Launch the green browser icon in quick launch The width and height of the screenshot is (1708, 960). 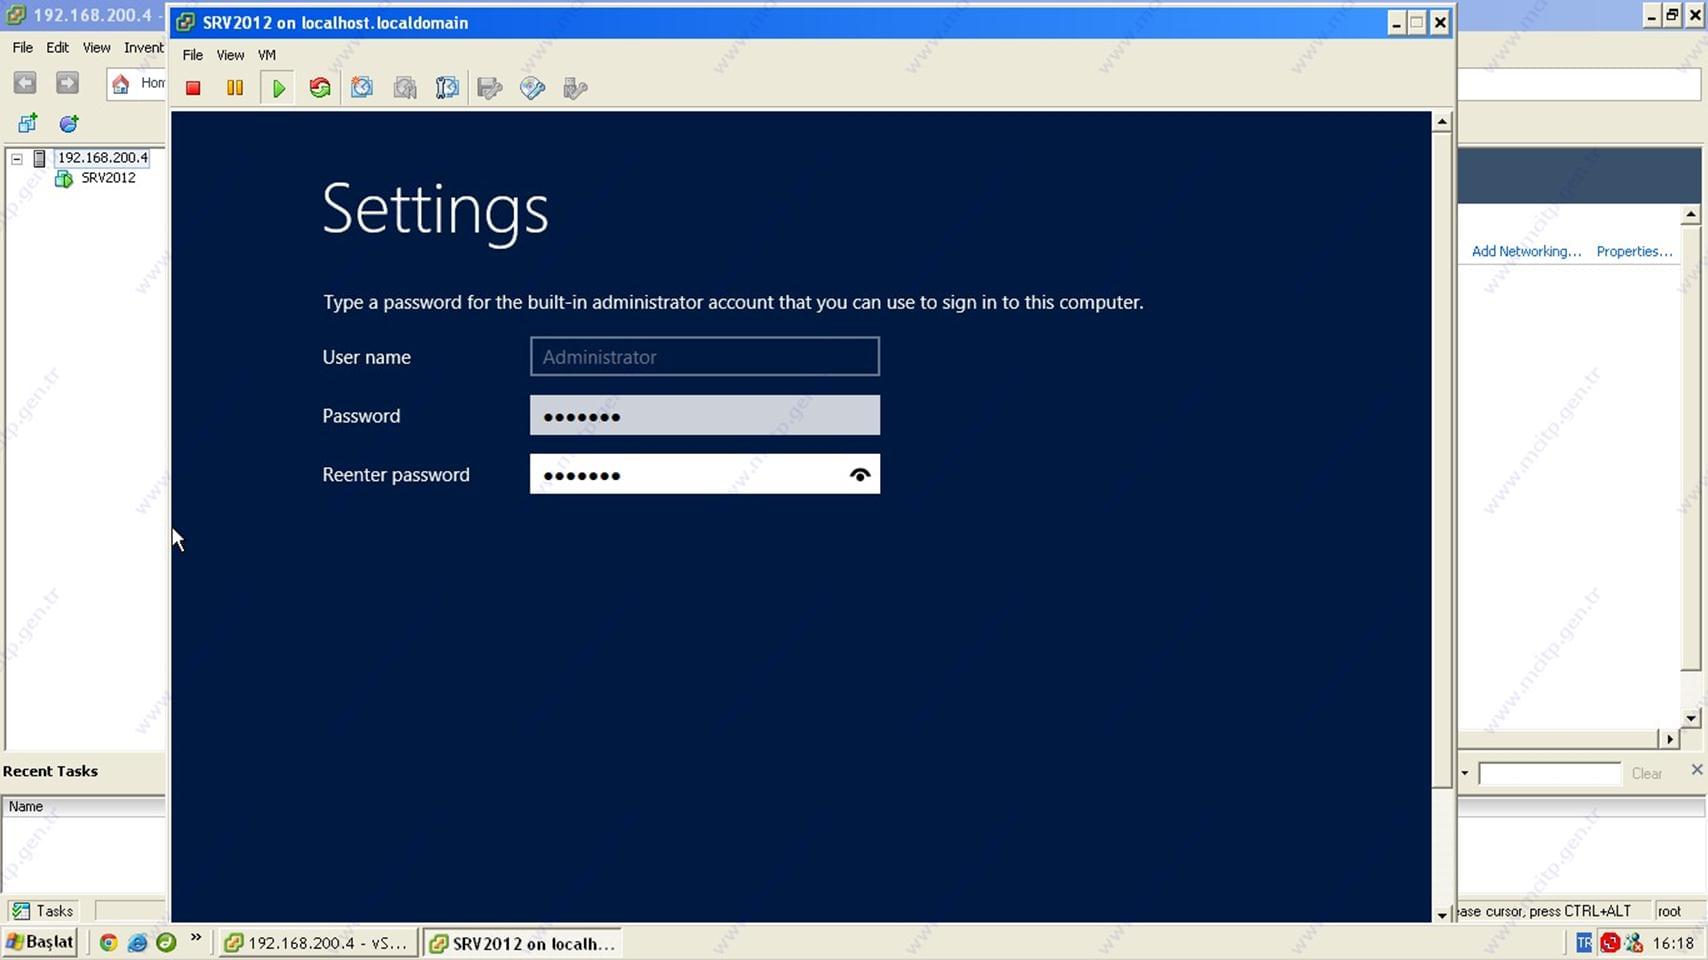(x=166, y=942)
